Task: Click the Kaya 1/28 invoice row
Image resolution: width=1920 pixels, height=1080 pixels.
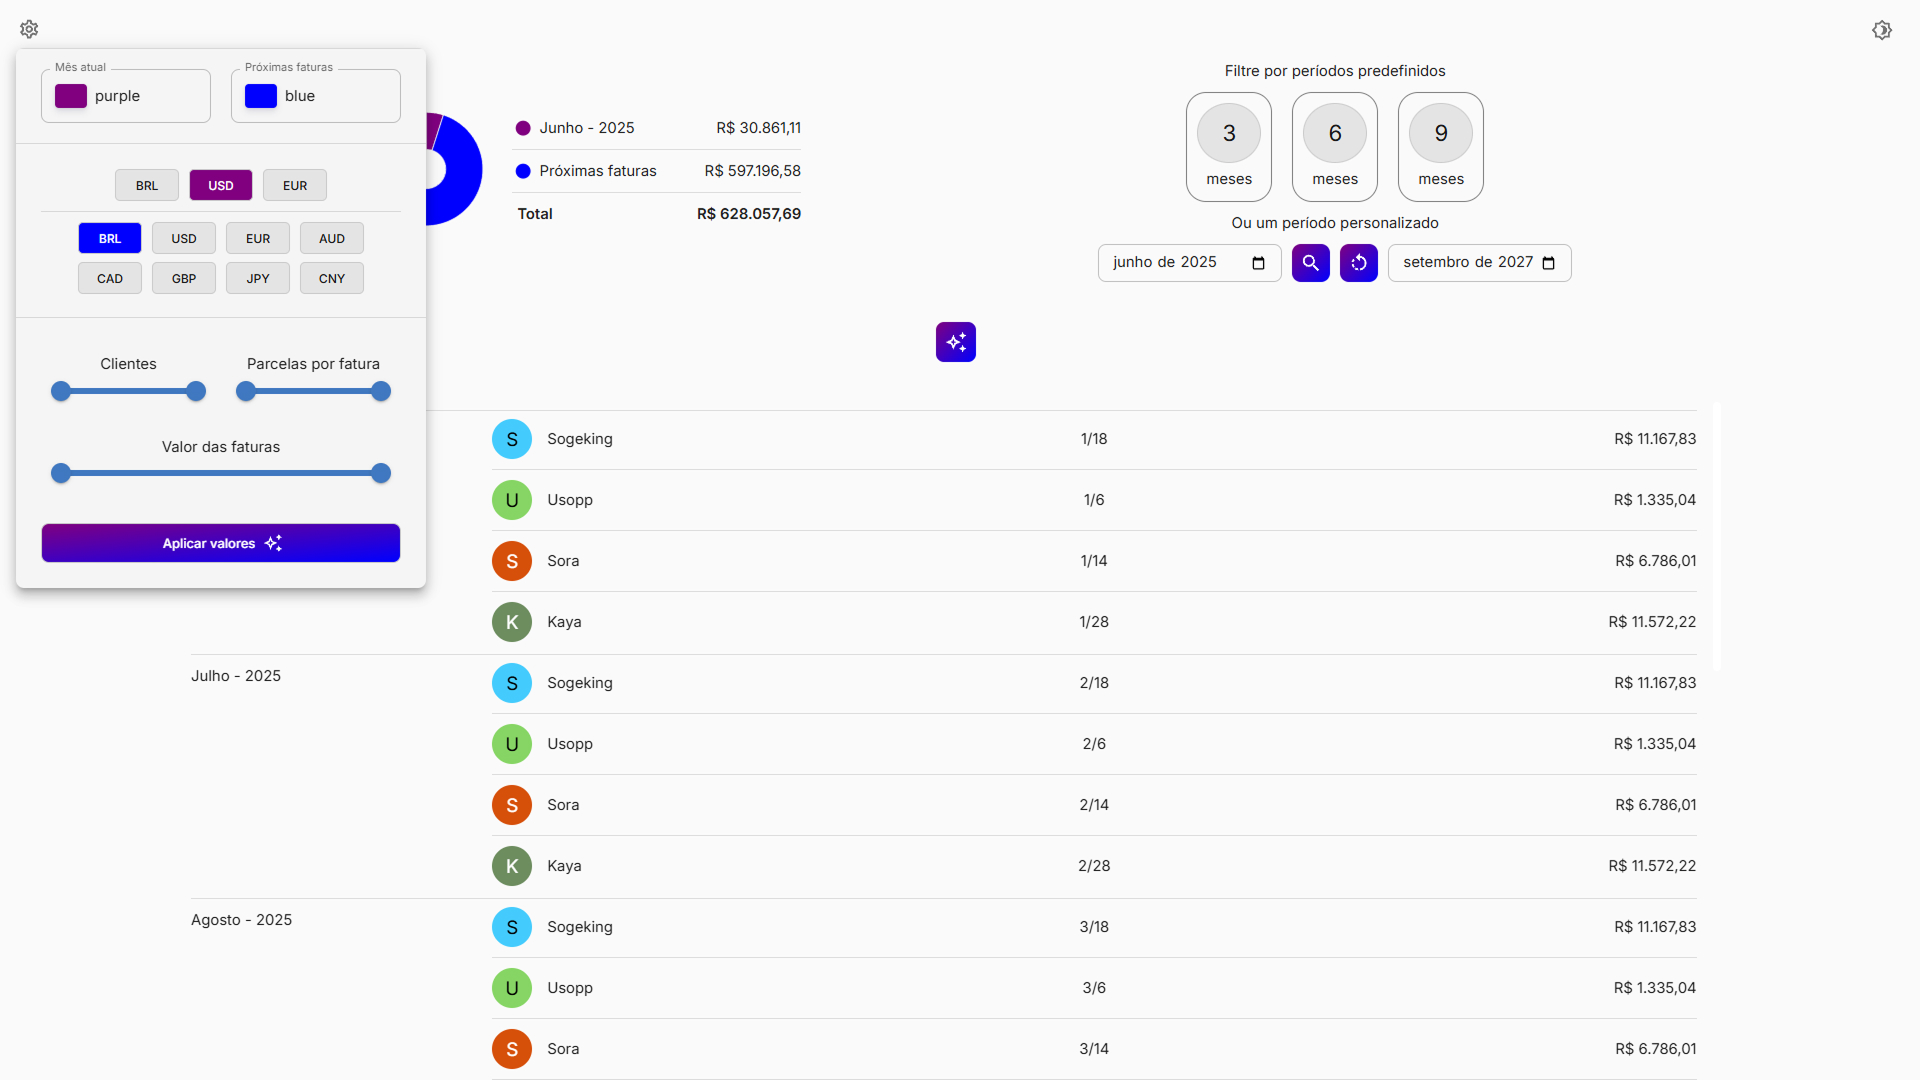Action: pyautogui.click(x=1093, y=622)
